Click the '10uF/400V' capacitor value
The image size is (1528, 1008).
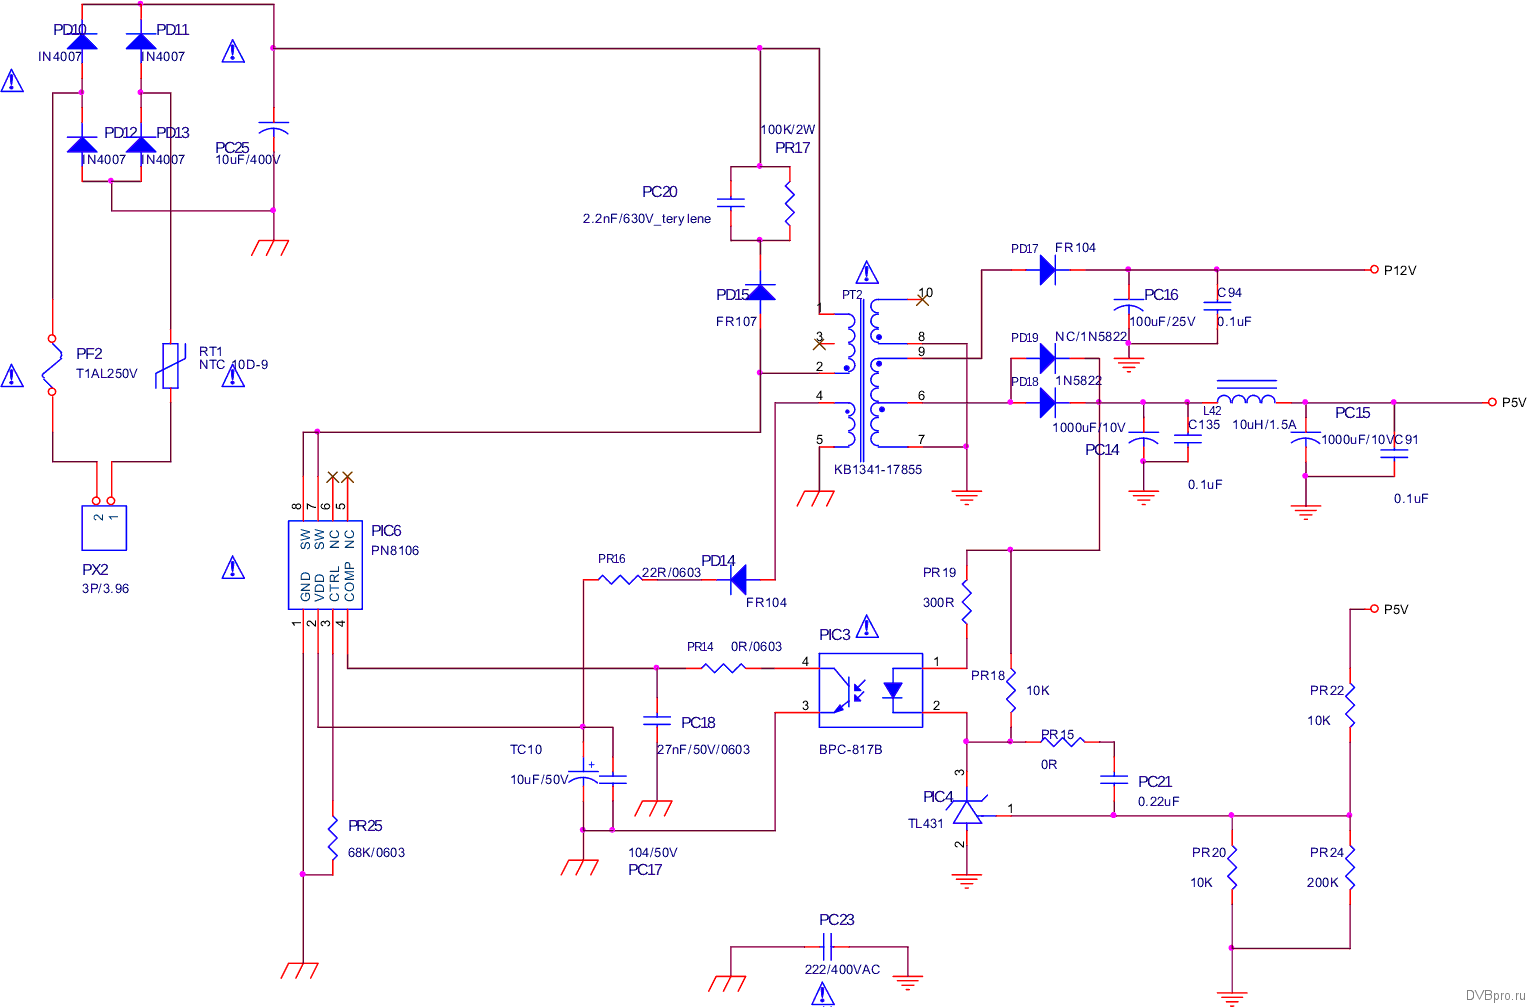(248, 160)
